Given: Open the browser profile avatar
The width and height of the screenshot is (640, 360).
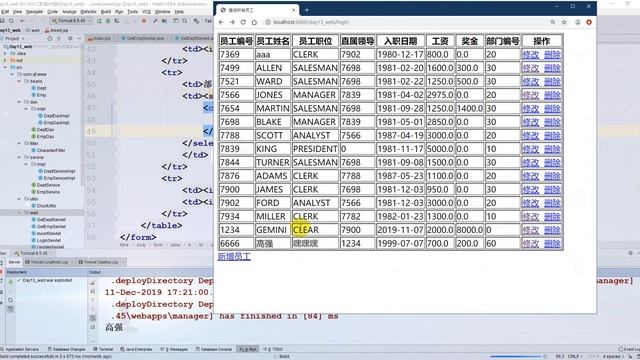Looking at the screenshot, I should pos(578,22).
